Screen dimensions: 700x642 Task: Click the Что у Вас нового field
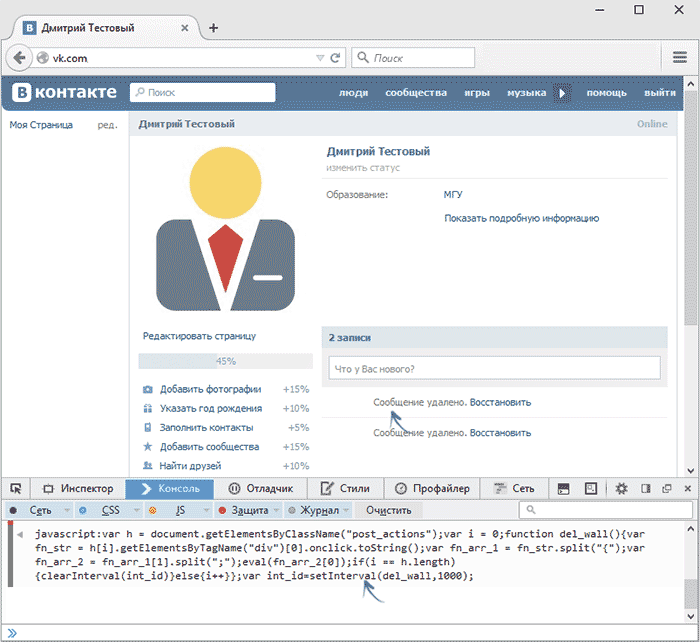(x=494, y=369)
